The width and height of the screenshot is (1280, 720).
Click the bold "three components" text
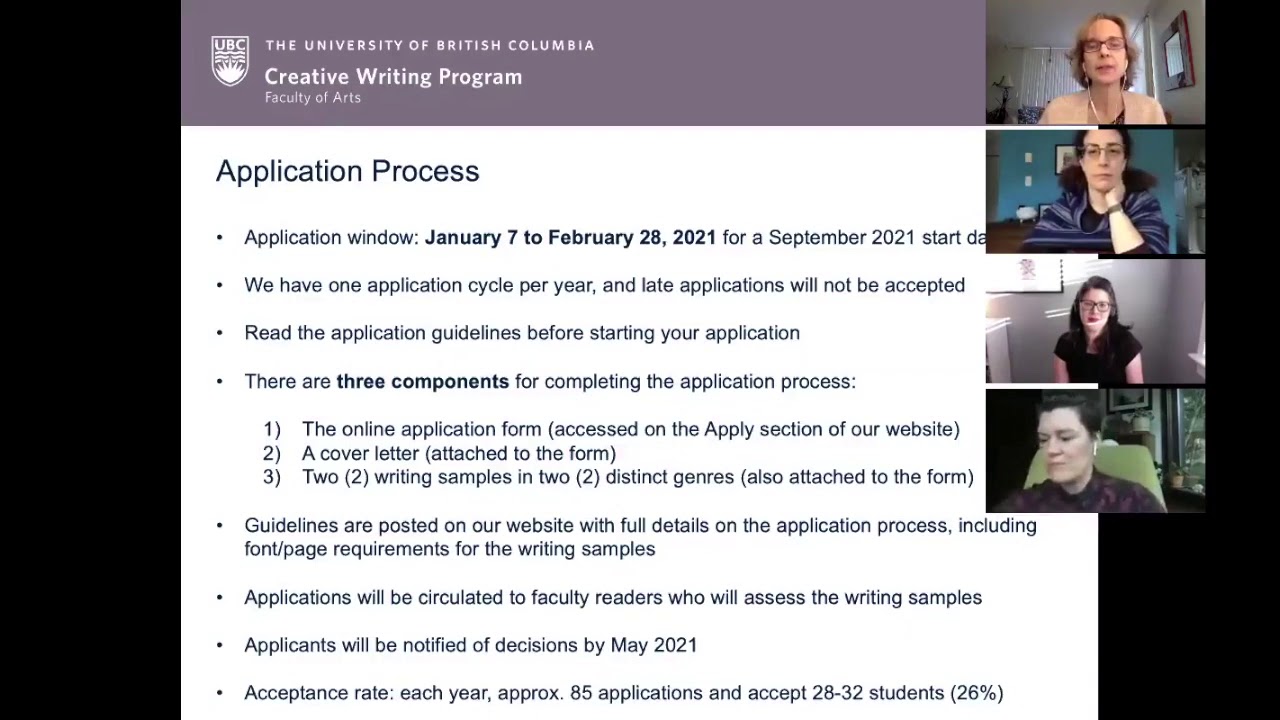tap(422, 382)
